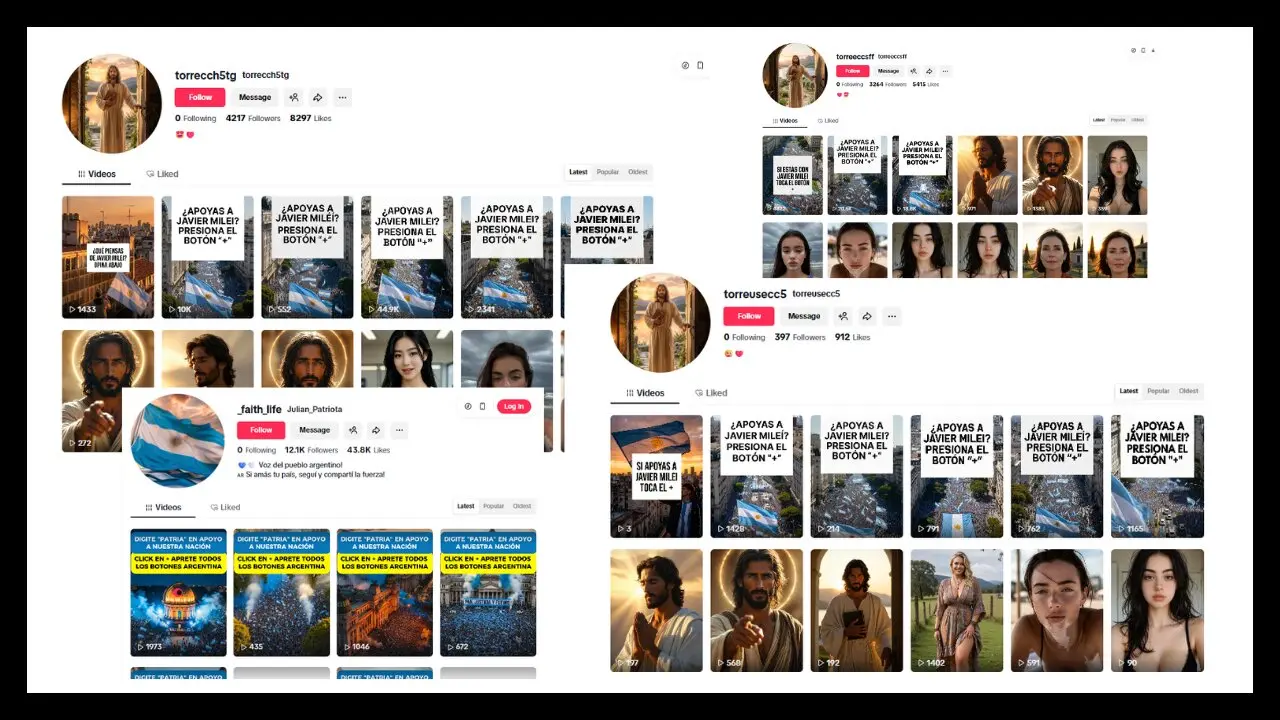Open more options menu on torrecch5tg profile

[342, 97]
